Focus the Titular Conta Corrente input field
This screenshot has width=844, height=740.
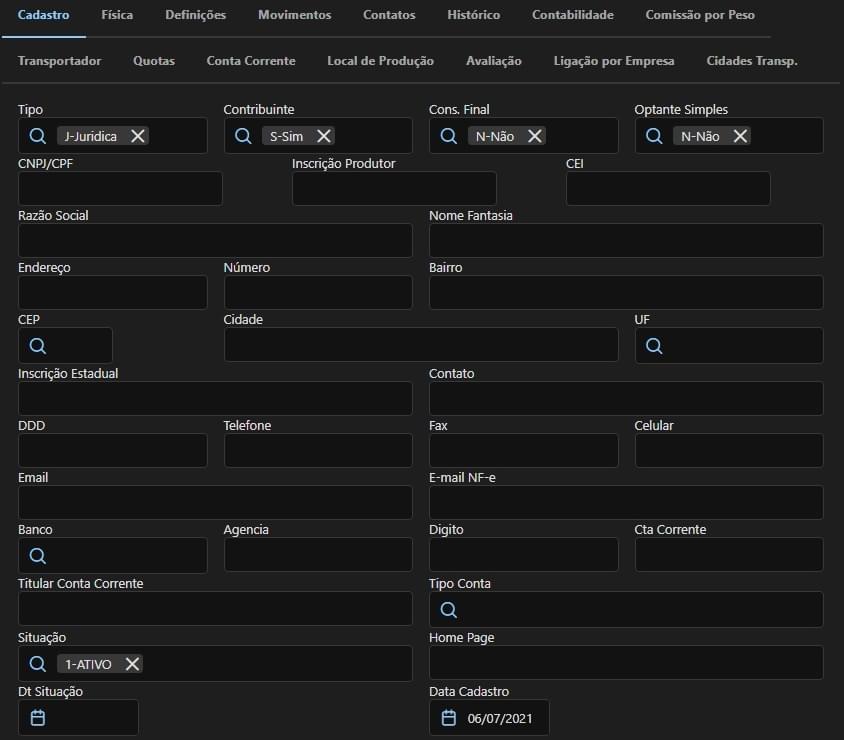click(215, 609)
